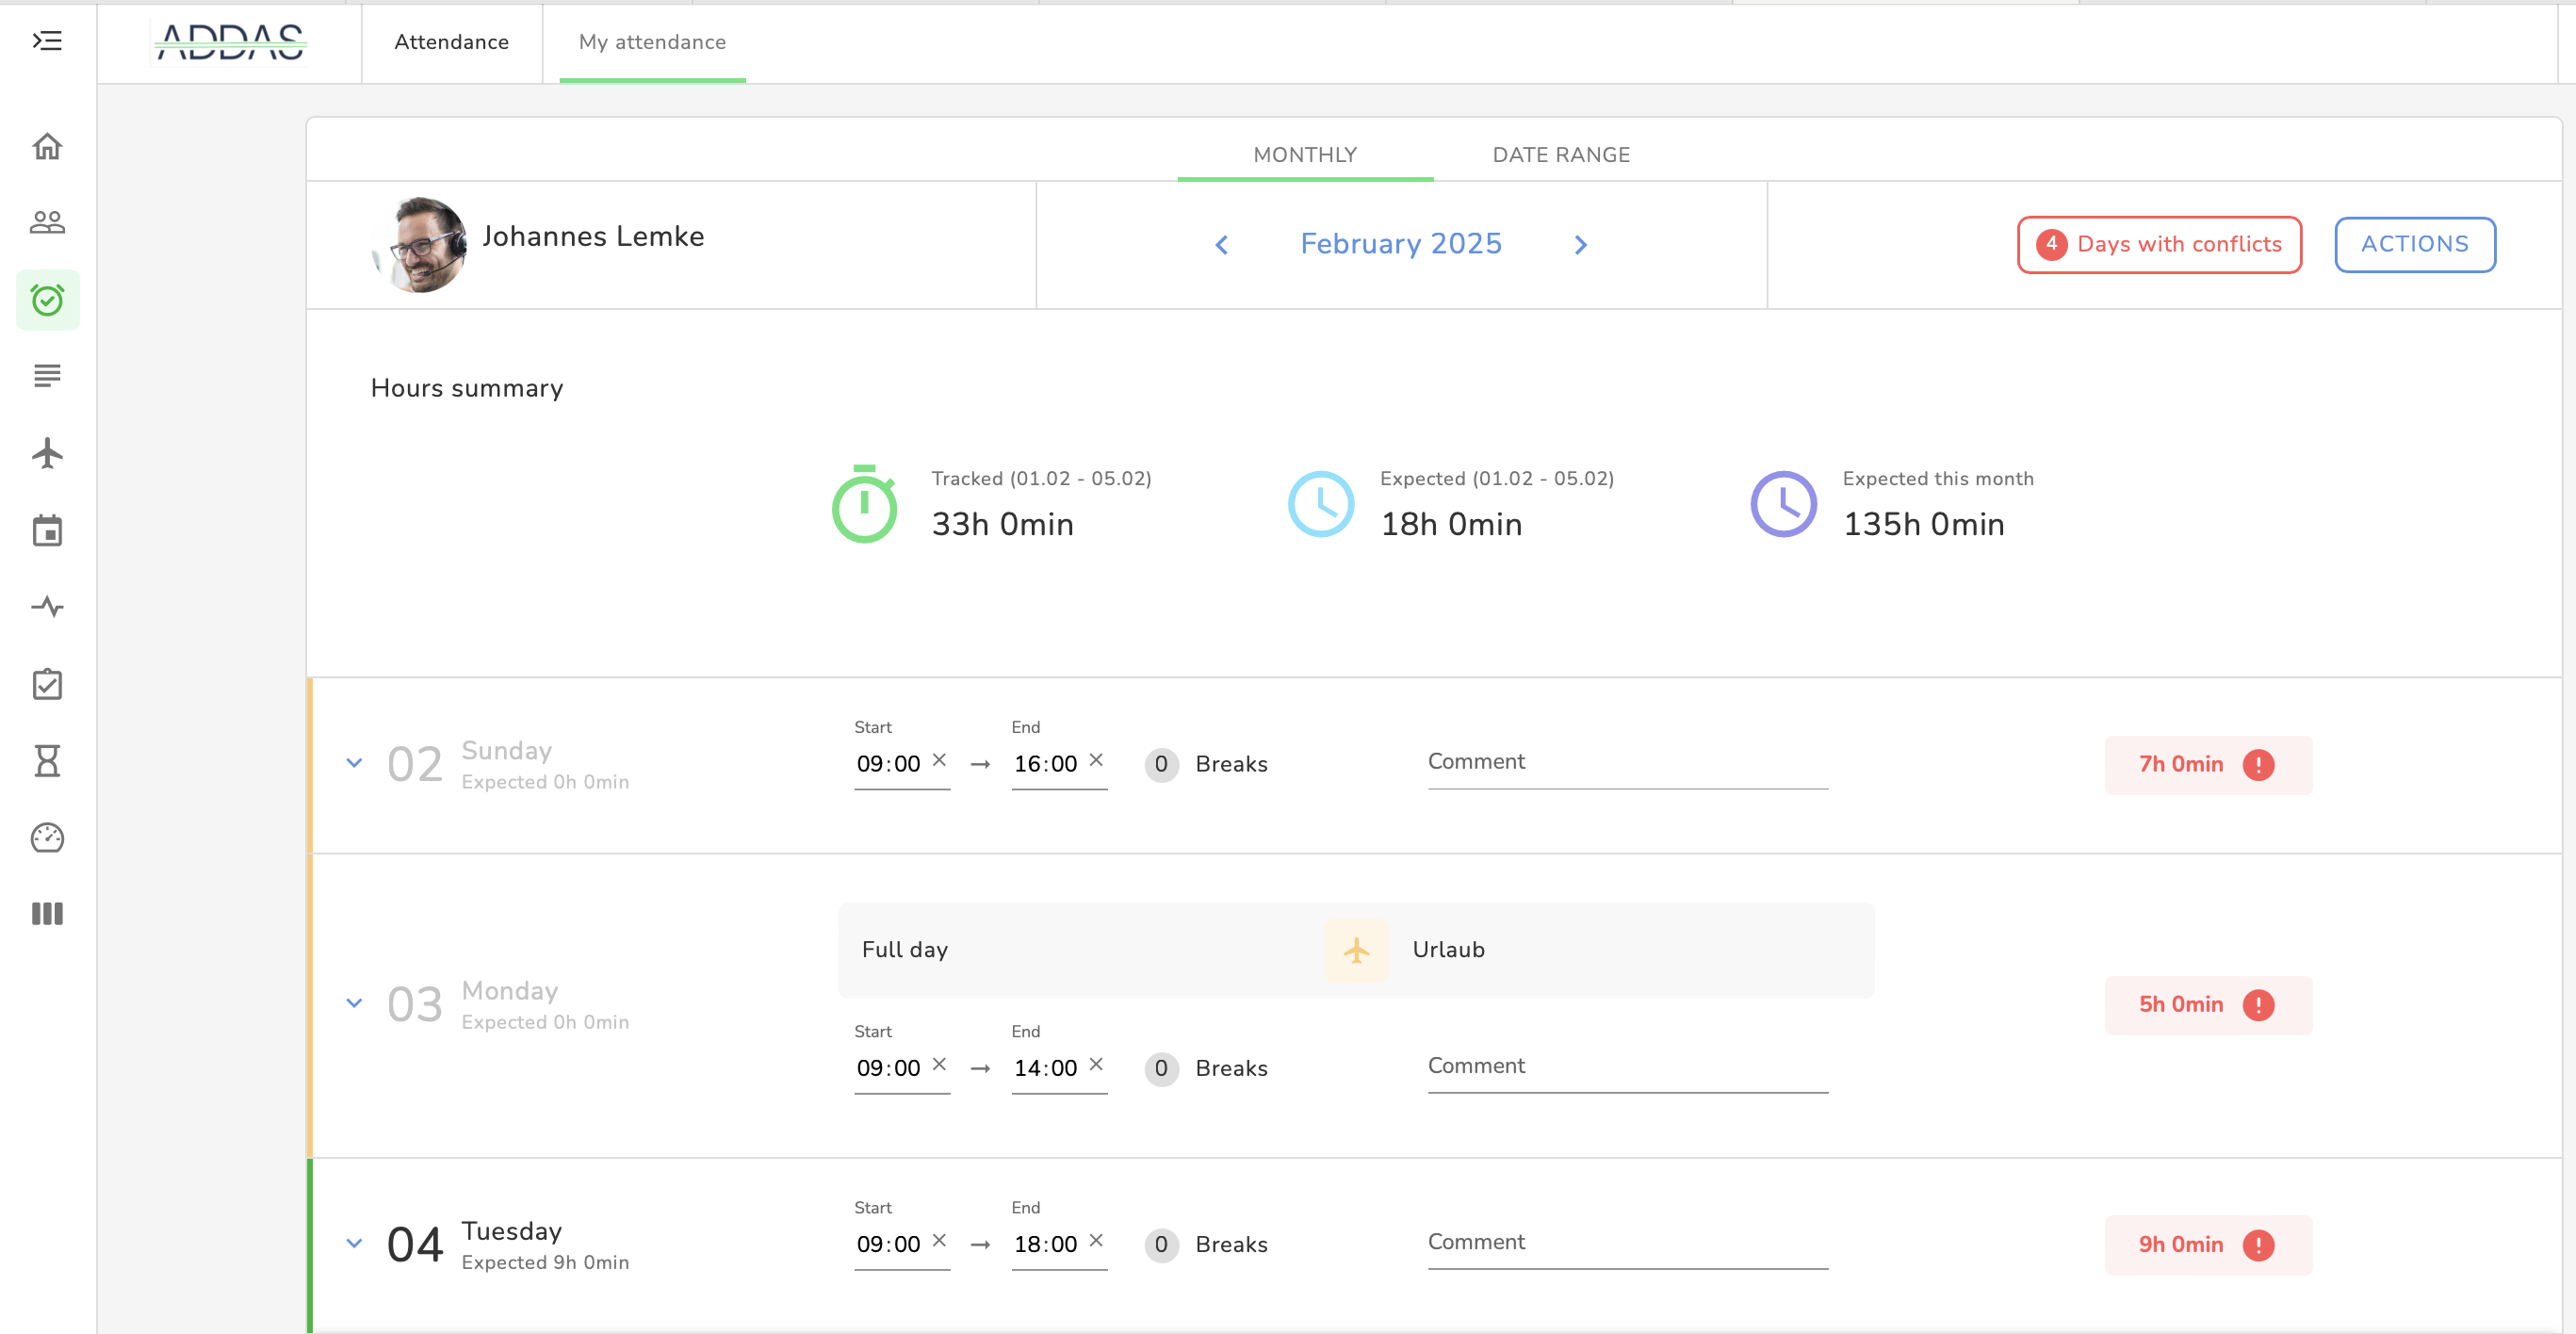Click the activity pulse icon in sidebar
2576x1334 pixels.
pyautogui.click(x=47, y=607)
